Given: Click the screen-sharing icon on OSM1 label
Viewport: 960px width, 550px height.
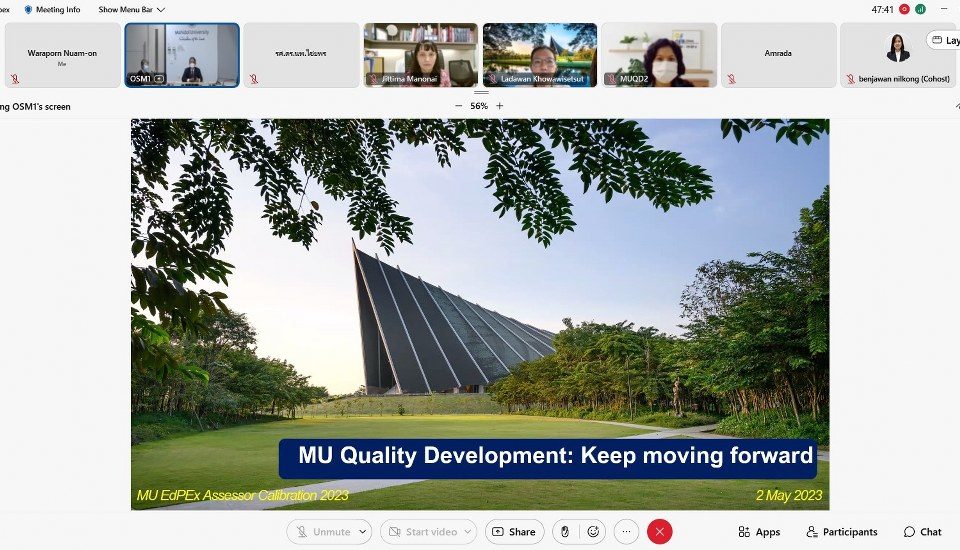Looking at the screenshot, I should (x=159, y=78).
